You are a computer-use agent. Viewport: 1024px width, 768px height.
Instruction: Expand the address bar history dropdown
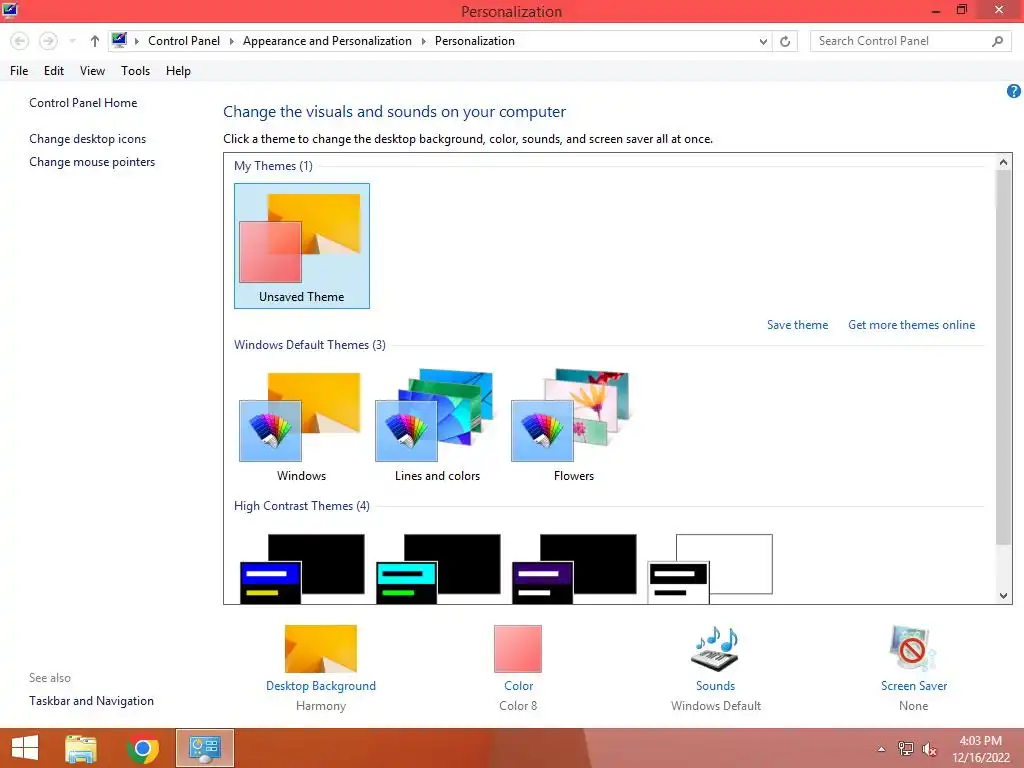tap(763, 42)
